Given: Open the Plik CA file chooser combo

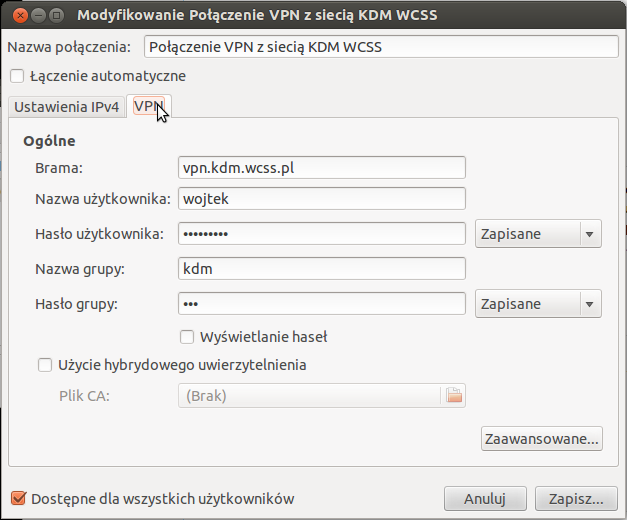Looking at the screenshot, I should [x=310, y=396].
